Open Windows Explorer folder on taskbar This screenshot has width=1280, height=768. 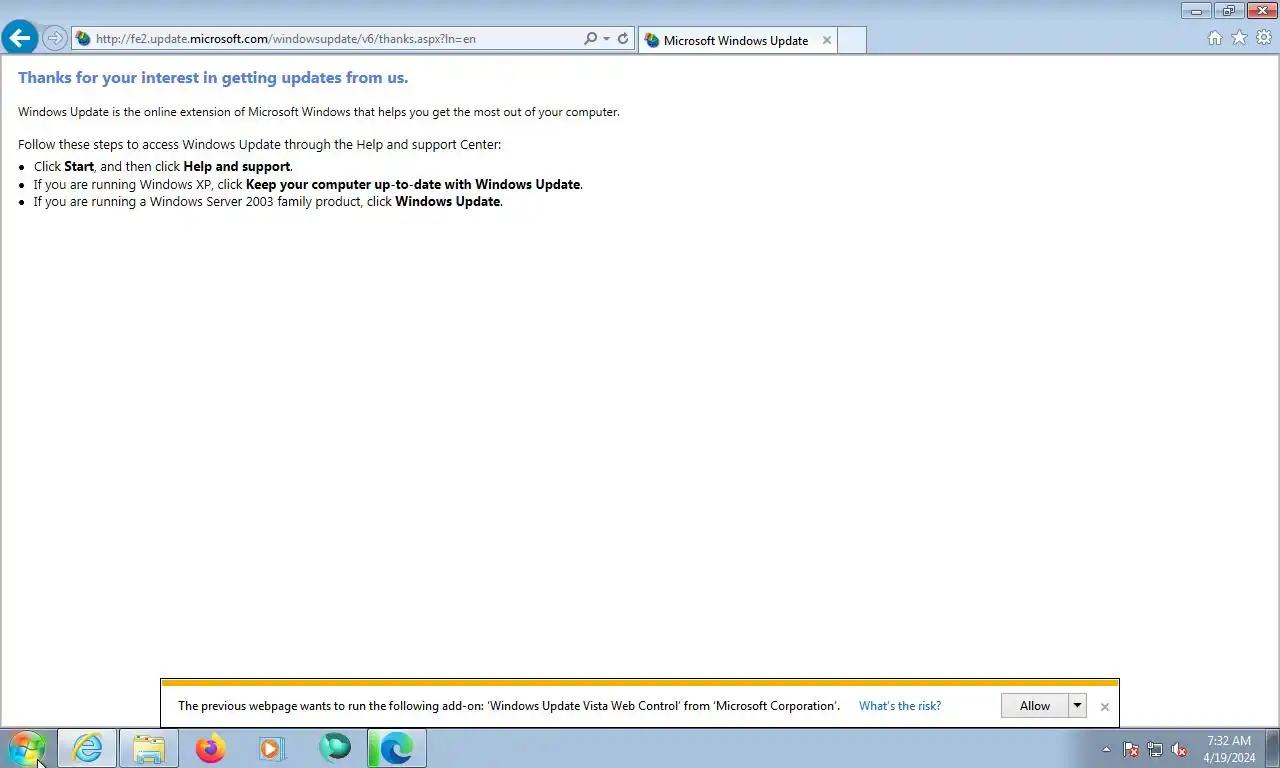pos(149,748)
